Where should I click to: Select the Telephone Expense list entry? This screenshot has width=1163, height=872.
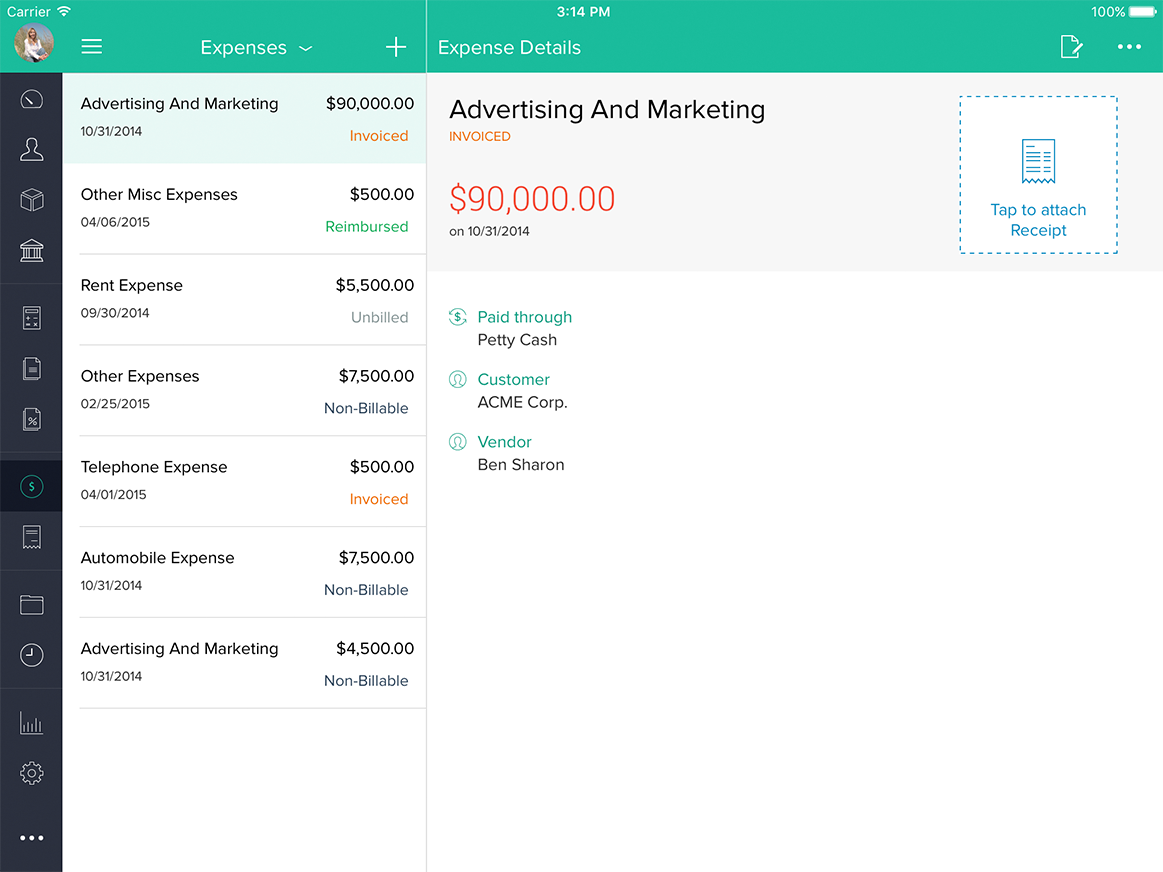point(245,481)
